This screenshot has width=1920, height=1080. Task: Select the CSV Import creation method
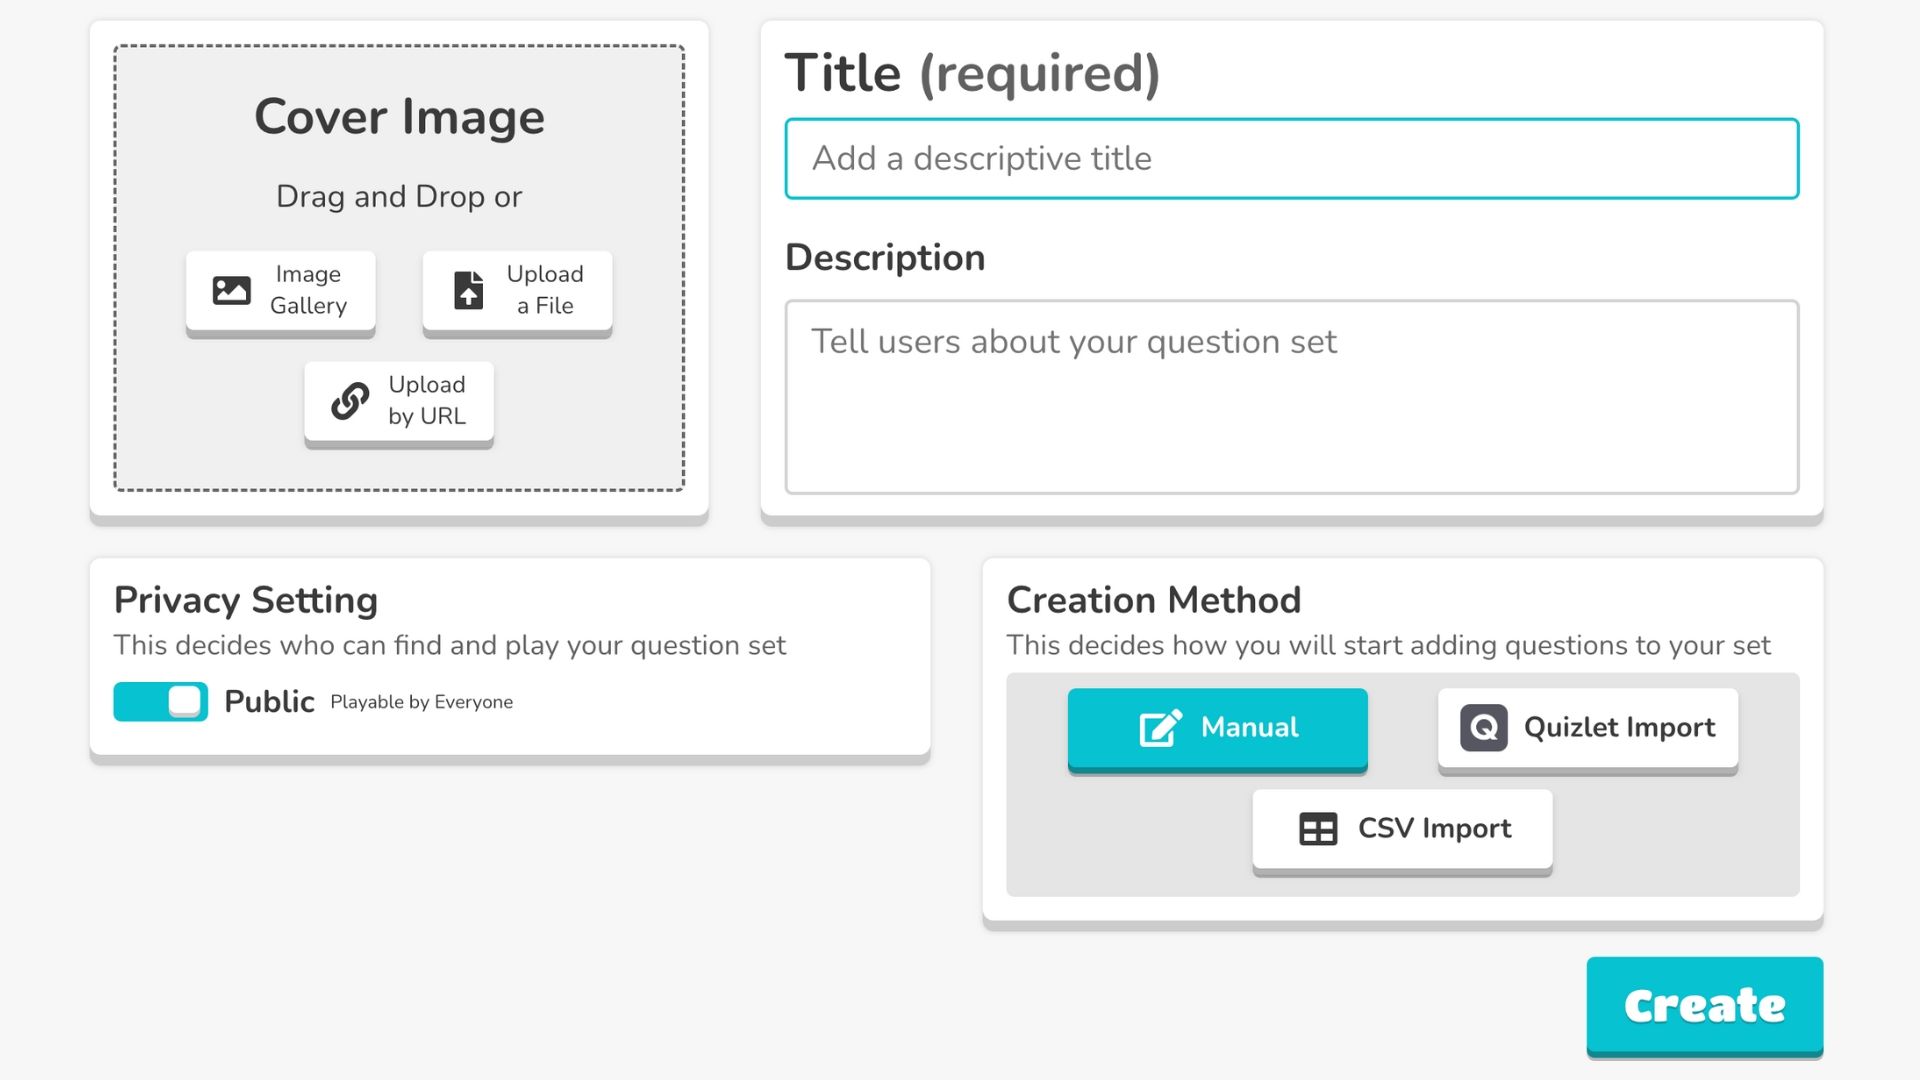pyautogui.click(x=1402, y=827)
